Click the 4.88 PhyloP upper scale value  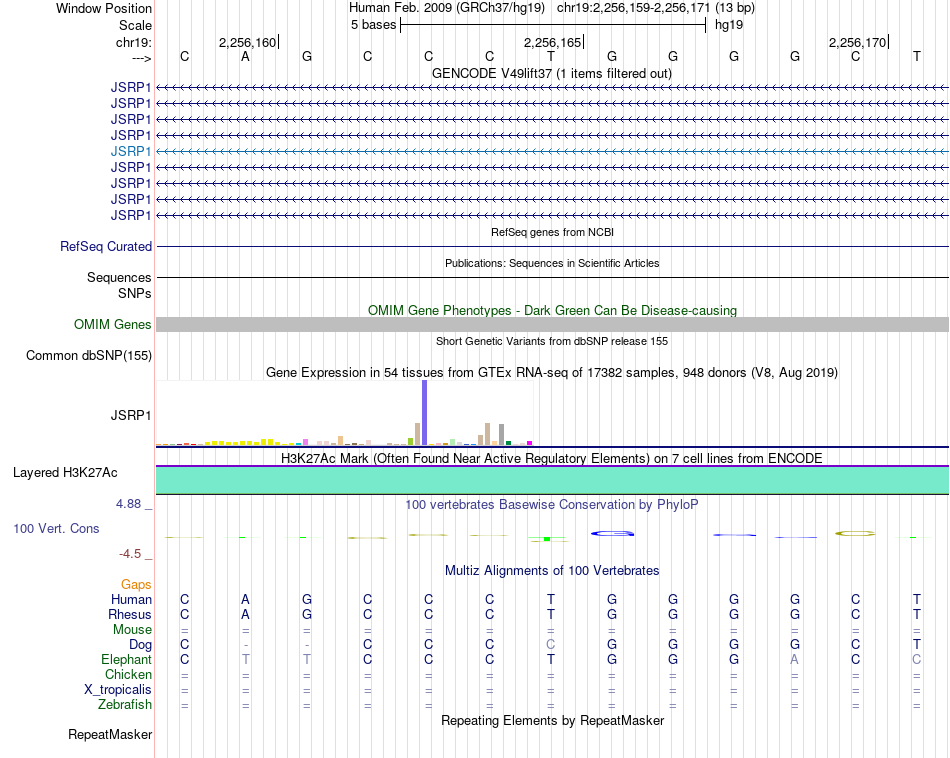[128, 504]
